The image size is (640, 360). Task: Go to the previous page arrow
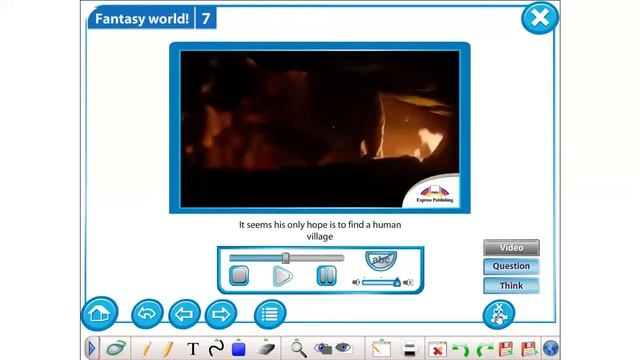tap(184, 314)
